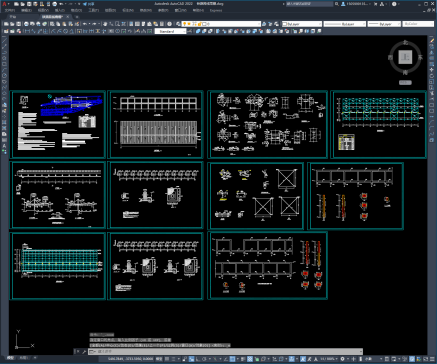Open quick access toolbar customize arrow
This screenshot has width=437, height=364.
[79, 4]
